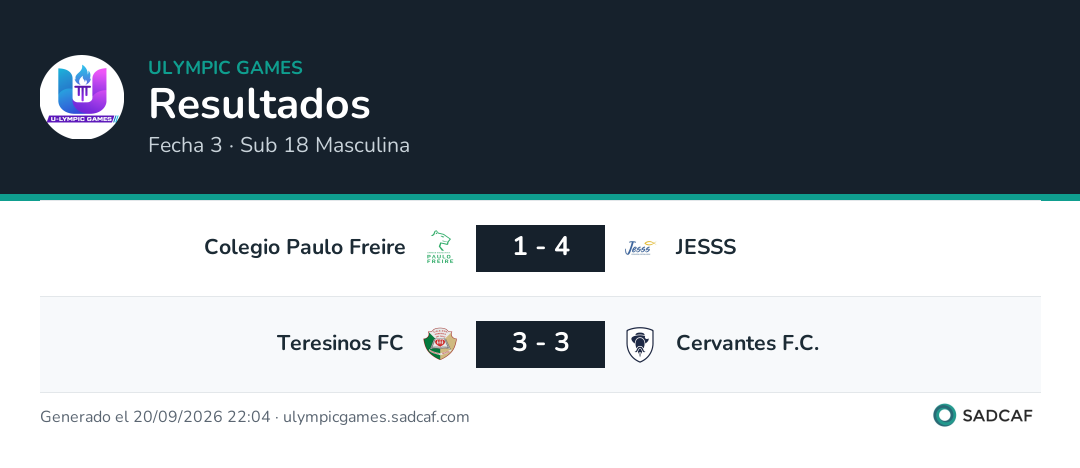This screenshot has height=468, width=1080.
Task: Visit ulympicgames.sadcaf.com in the footer
Action: point(376,417)
